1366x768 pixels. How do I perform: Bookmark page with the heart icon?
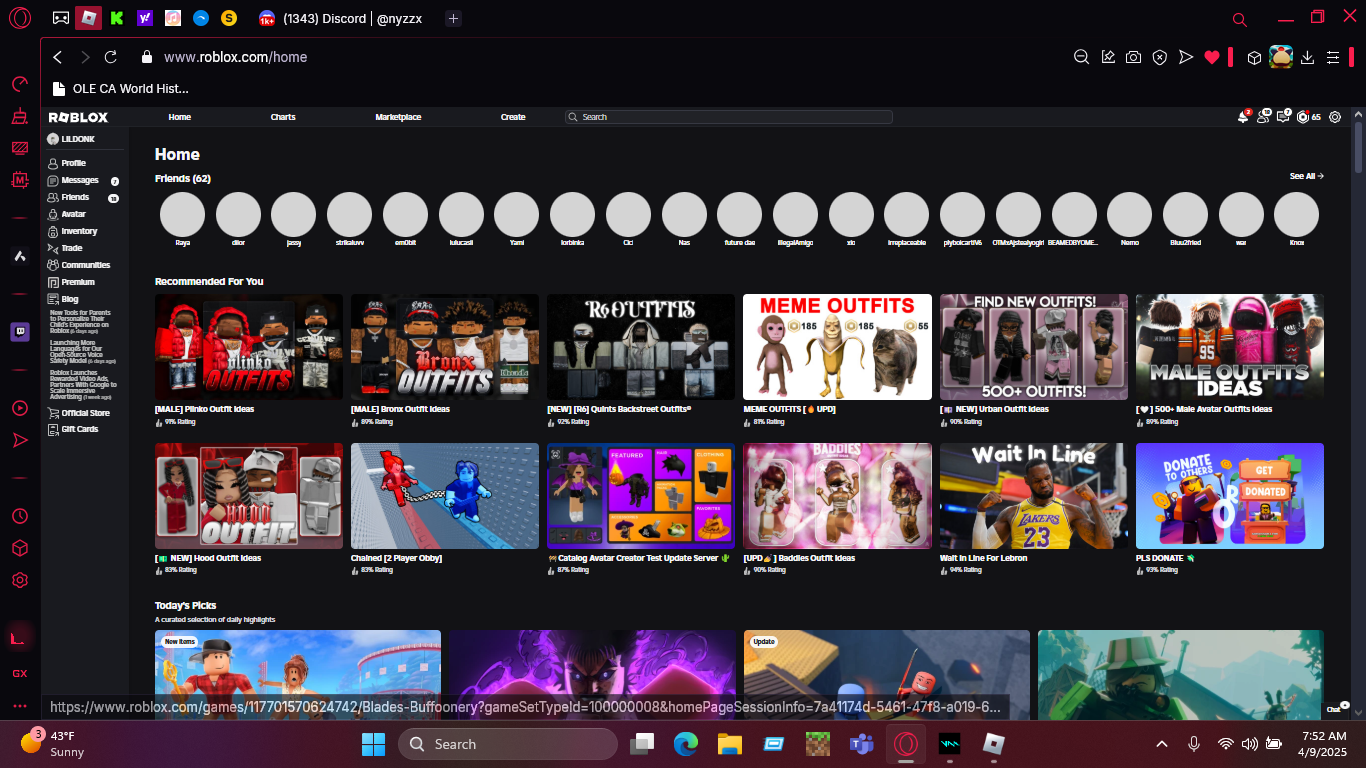(x=1212, y=57)
